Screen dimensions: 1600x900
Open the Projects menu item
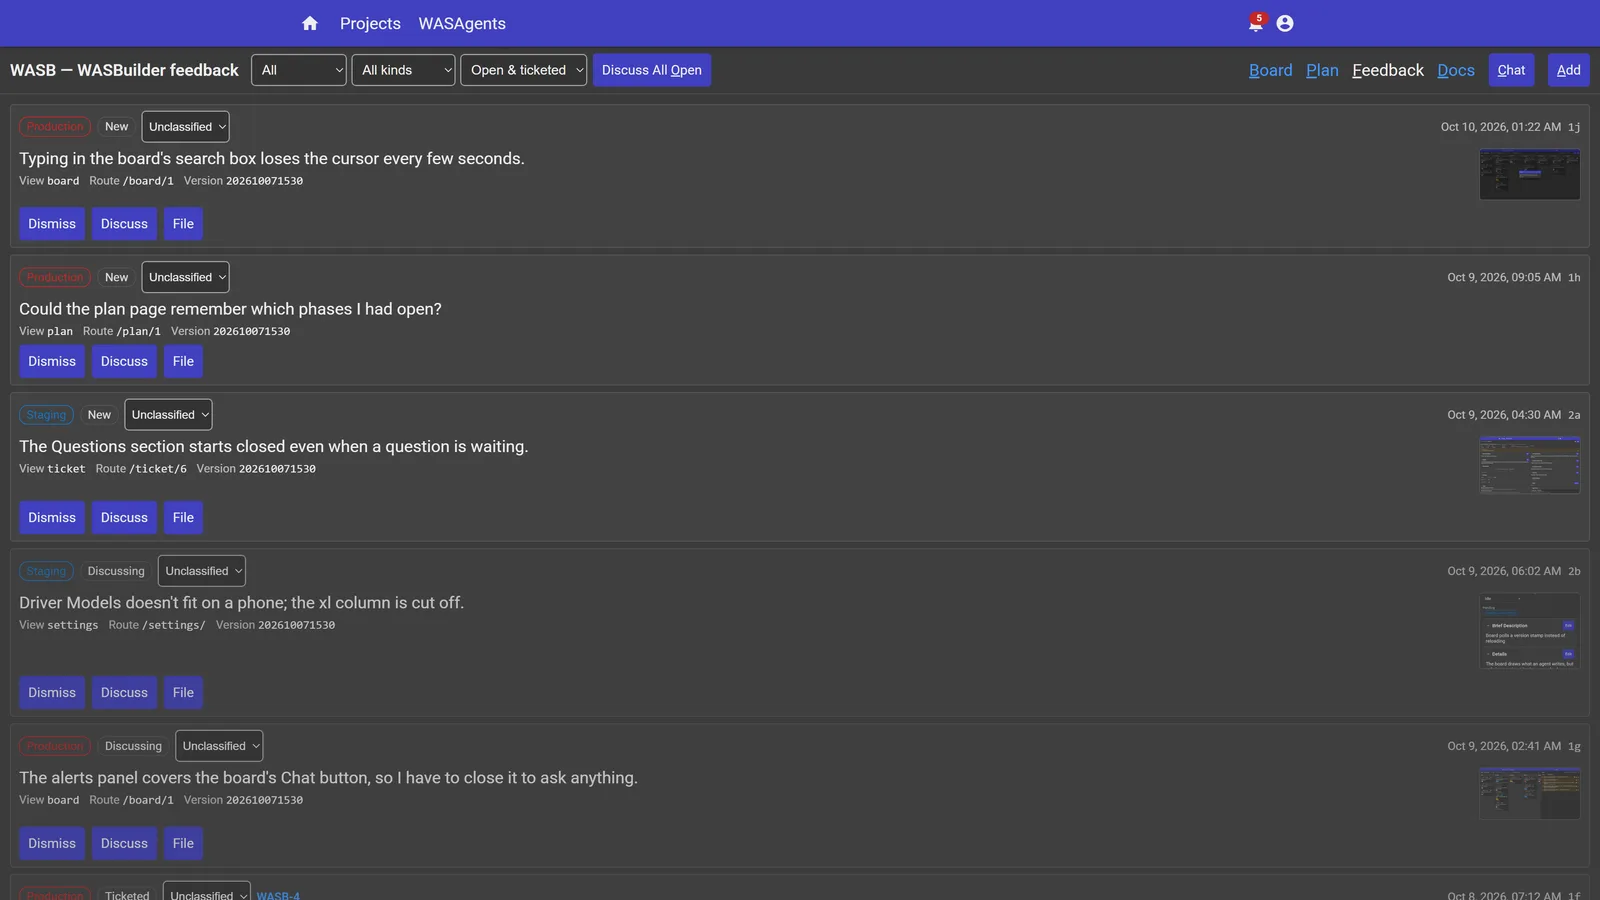370,23
